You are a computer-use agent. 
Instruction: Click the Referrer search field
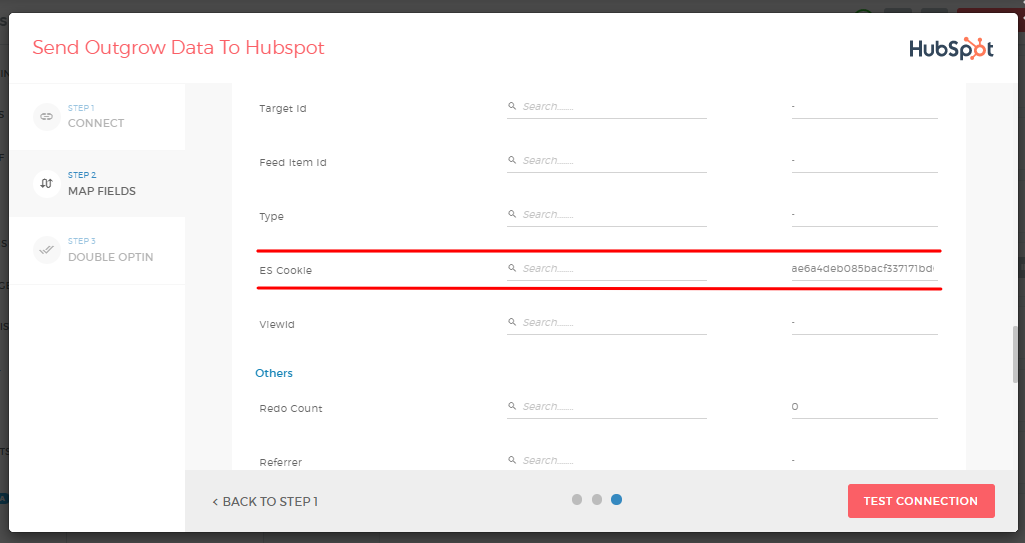607,461
